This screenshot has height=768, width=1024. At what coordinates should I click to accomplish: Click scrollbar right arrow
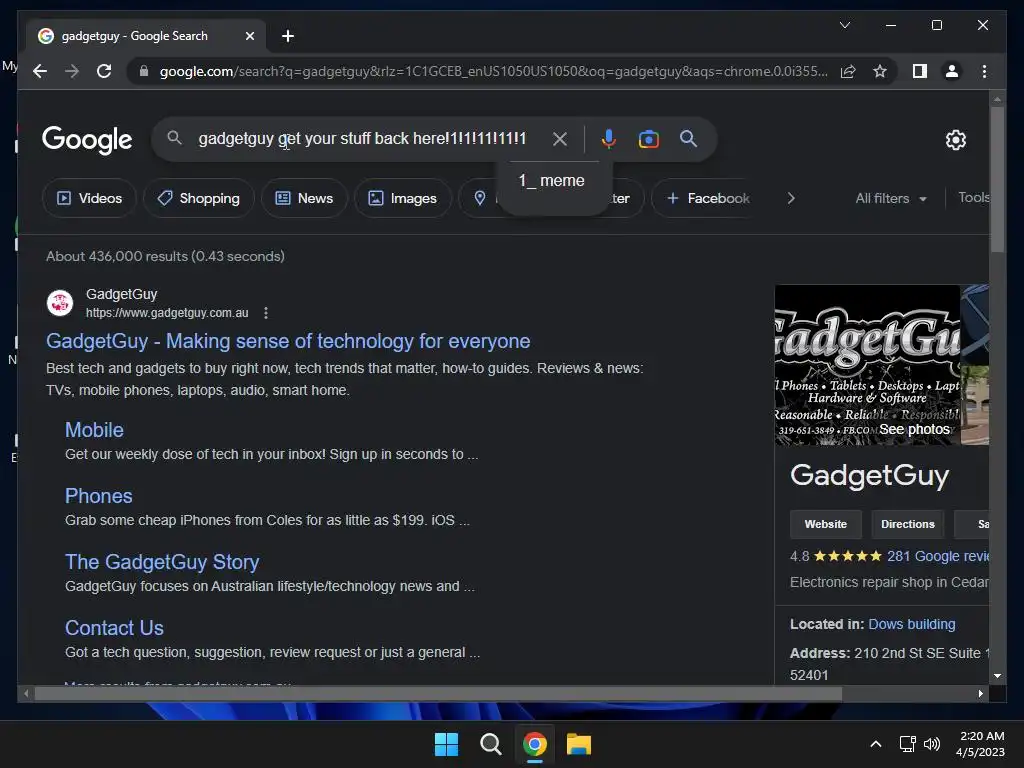point(980,694)
